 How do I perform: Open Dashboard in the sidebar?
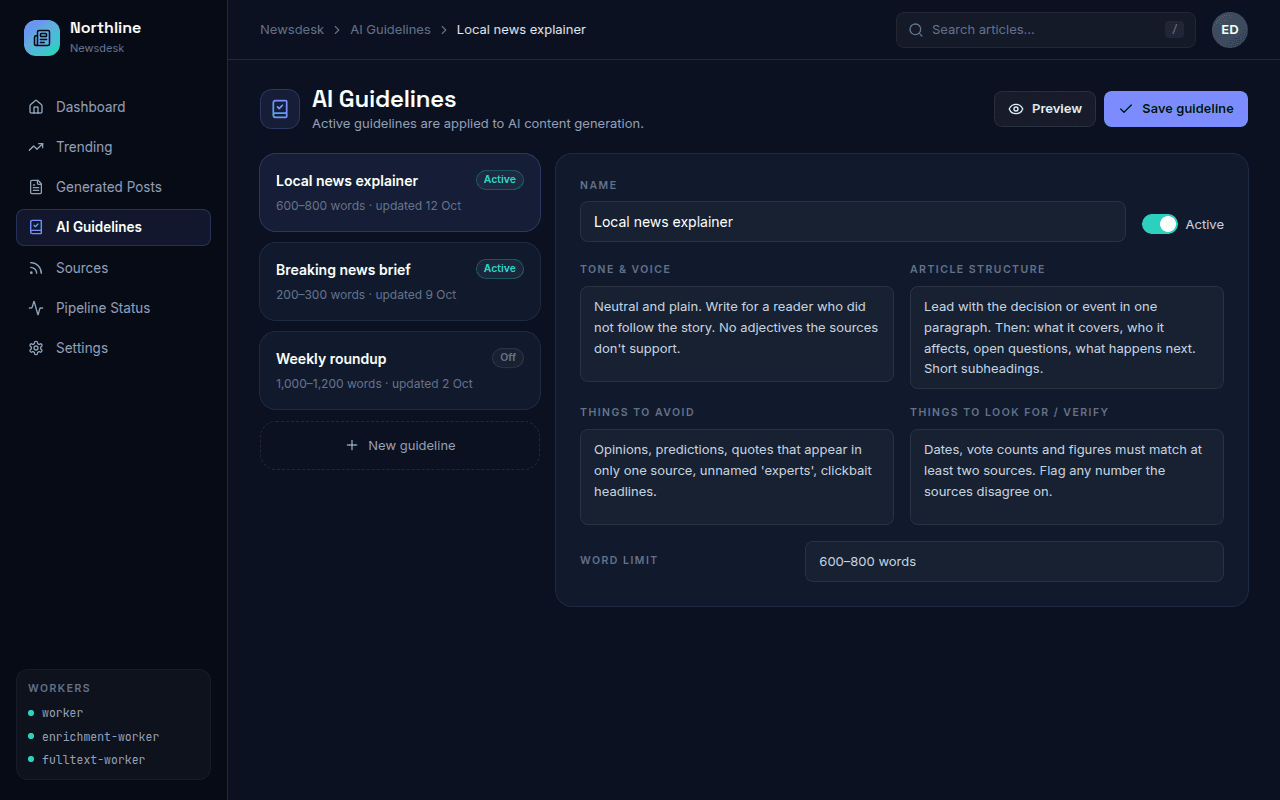[113, 107]
